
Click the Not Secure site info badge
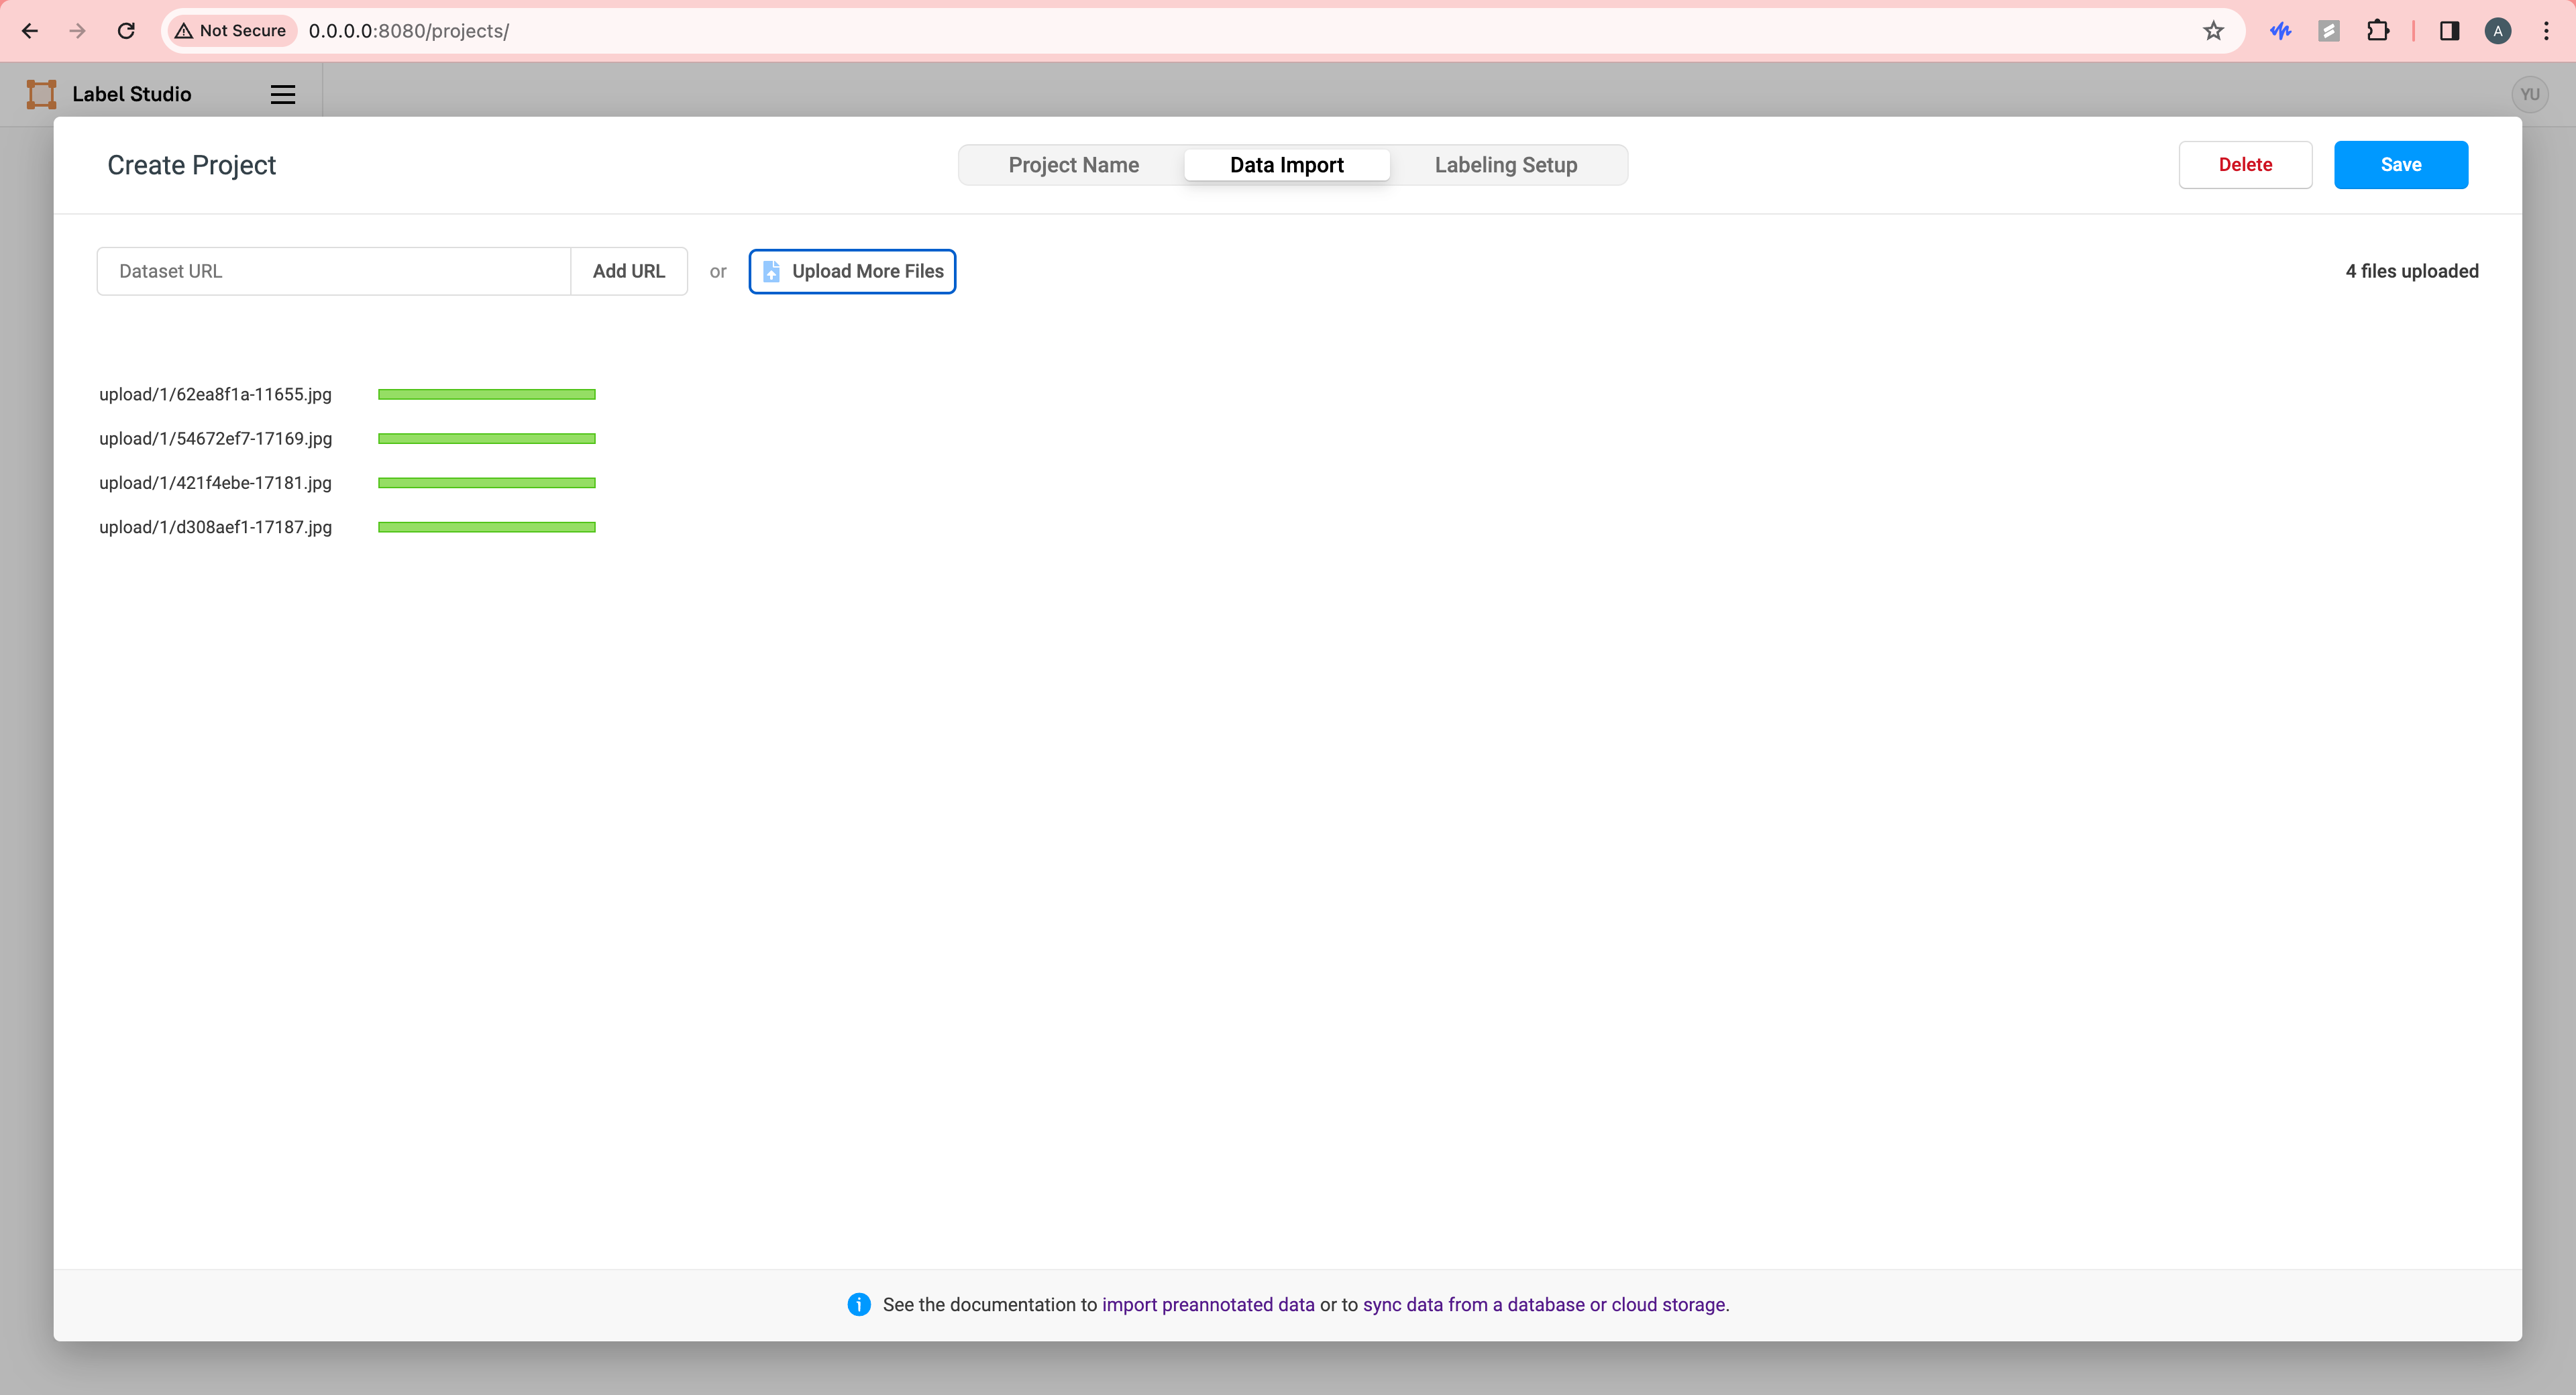click(231, 31)
